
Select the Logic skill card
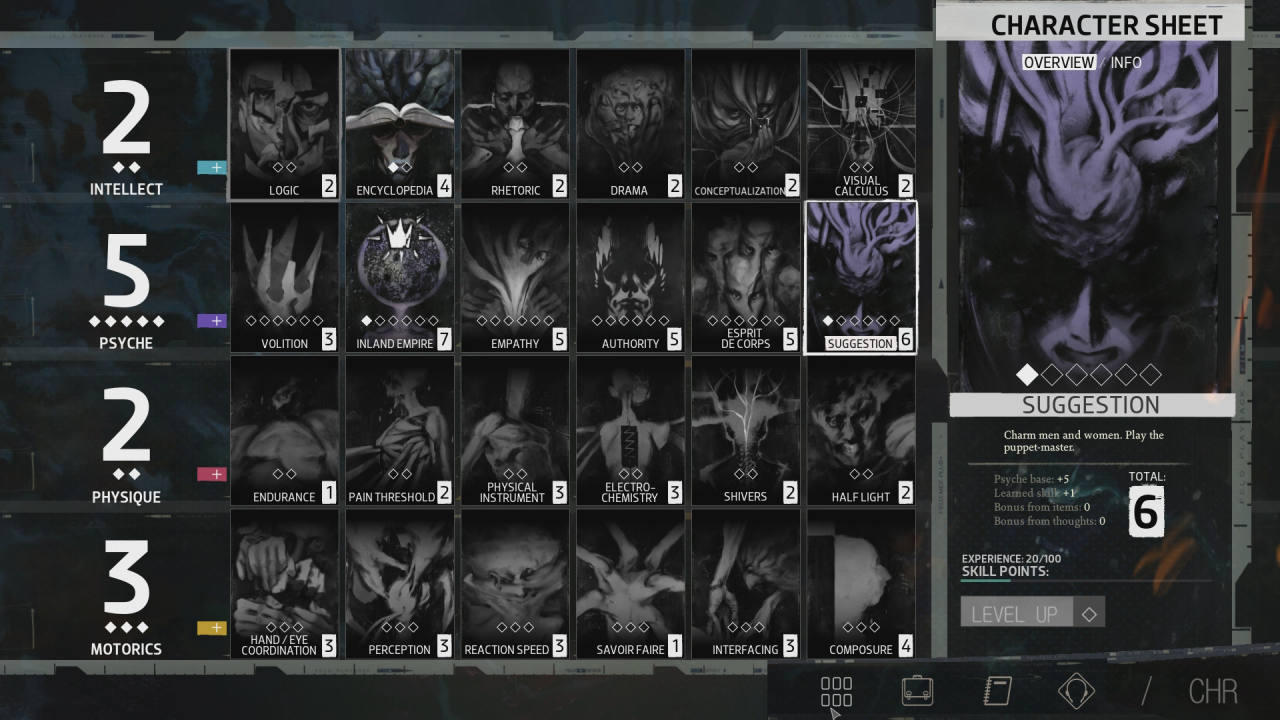284,124
